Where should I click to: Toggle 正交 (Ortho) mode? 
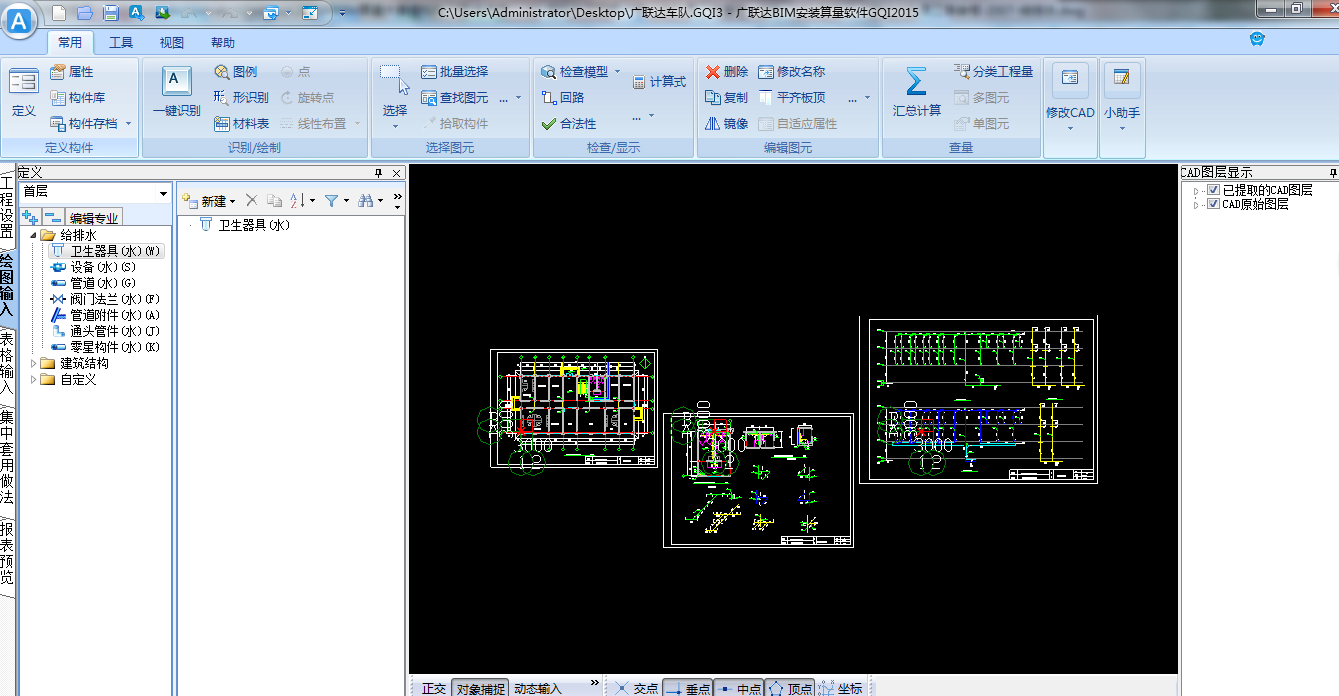[433, 688]
